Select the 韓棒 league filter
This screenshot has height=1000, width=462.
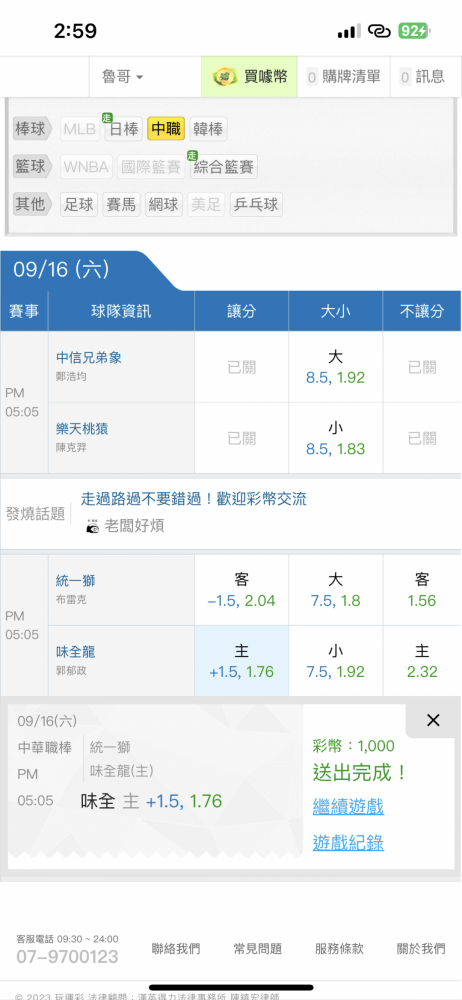[208, 129]
